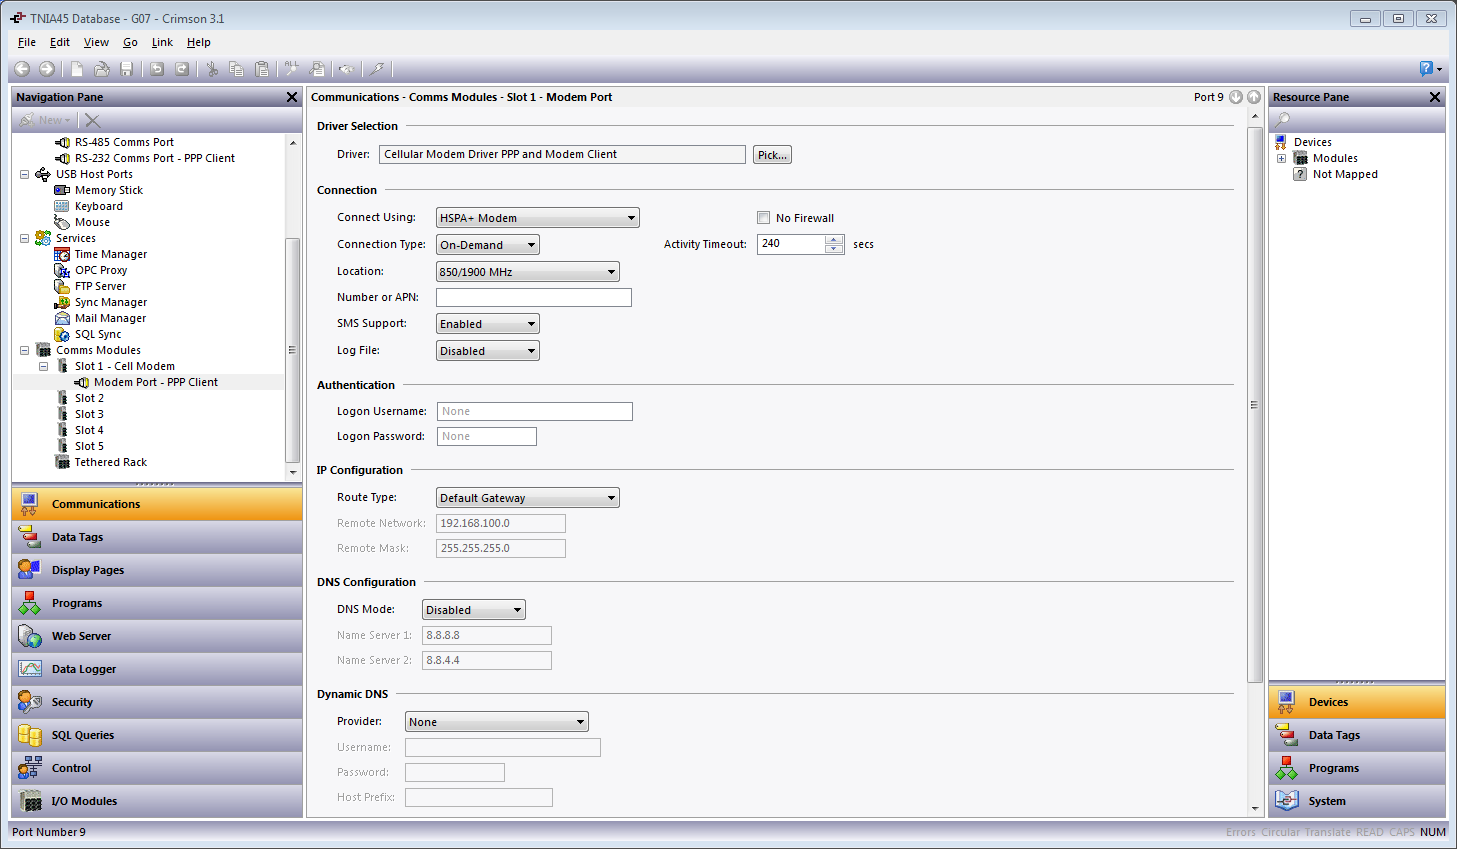The width and height of the screenshot is (1457, 849).
Task: Collapse the Services tree node
Action: point(25,238)
